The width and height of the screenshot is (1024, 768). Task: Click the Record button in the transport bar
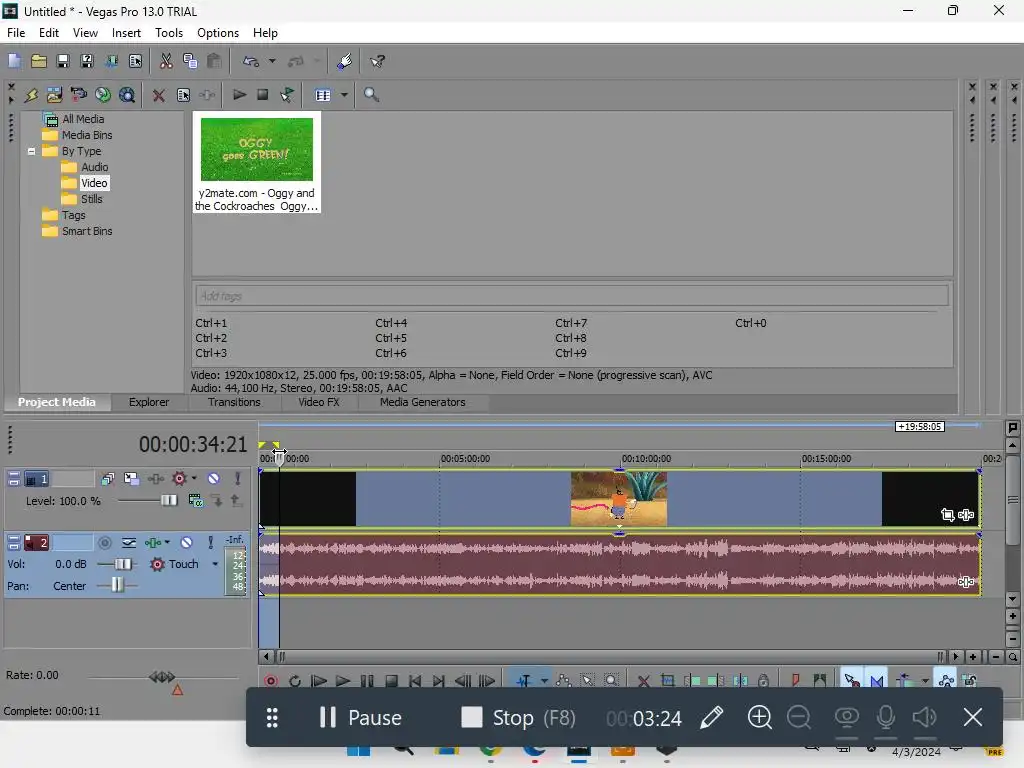pyautogui.click(x=271, y=681)
